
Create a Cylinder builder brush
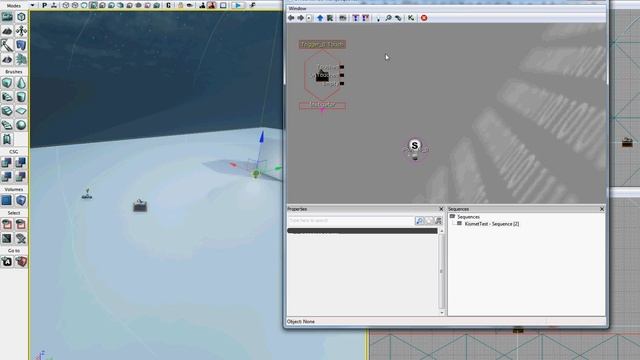(21, 97)
